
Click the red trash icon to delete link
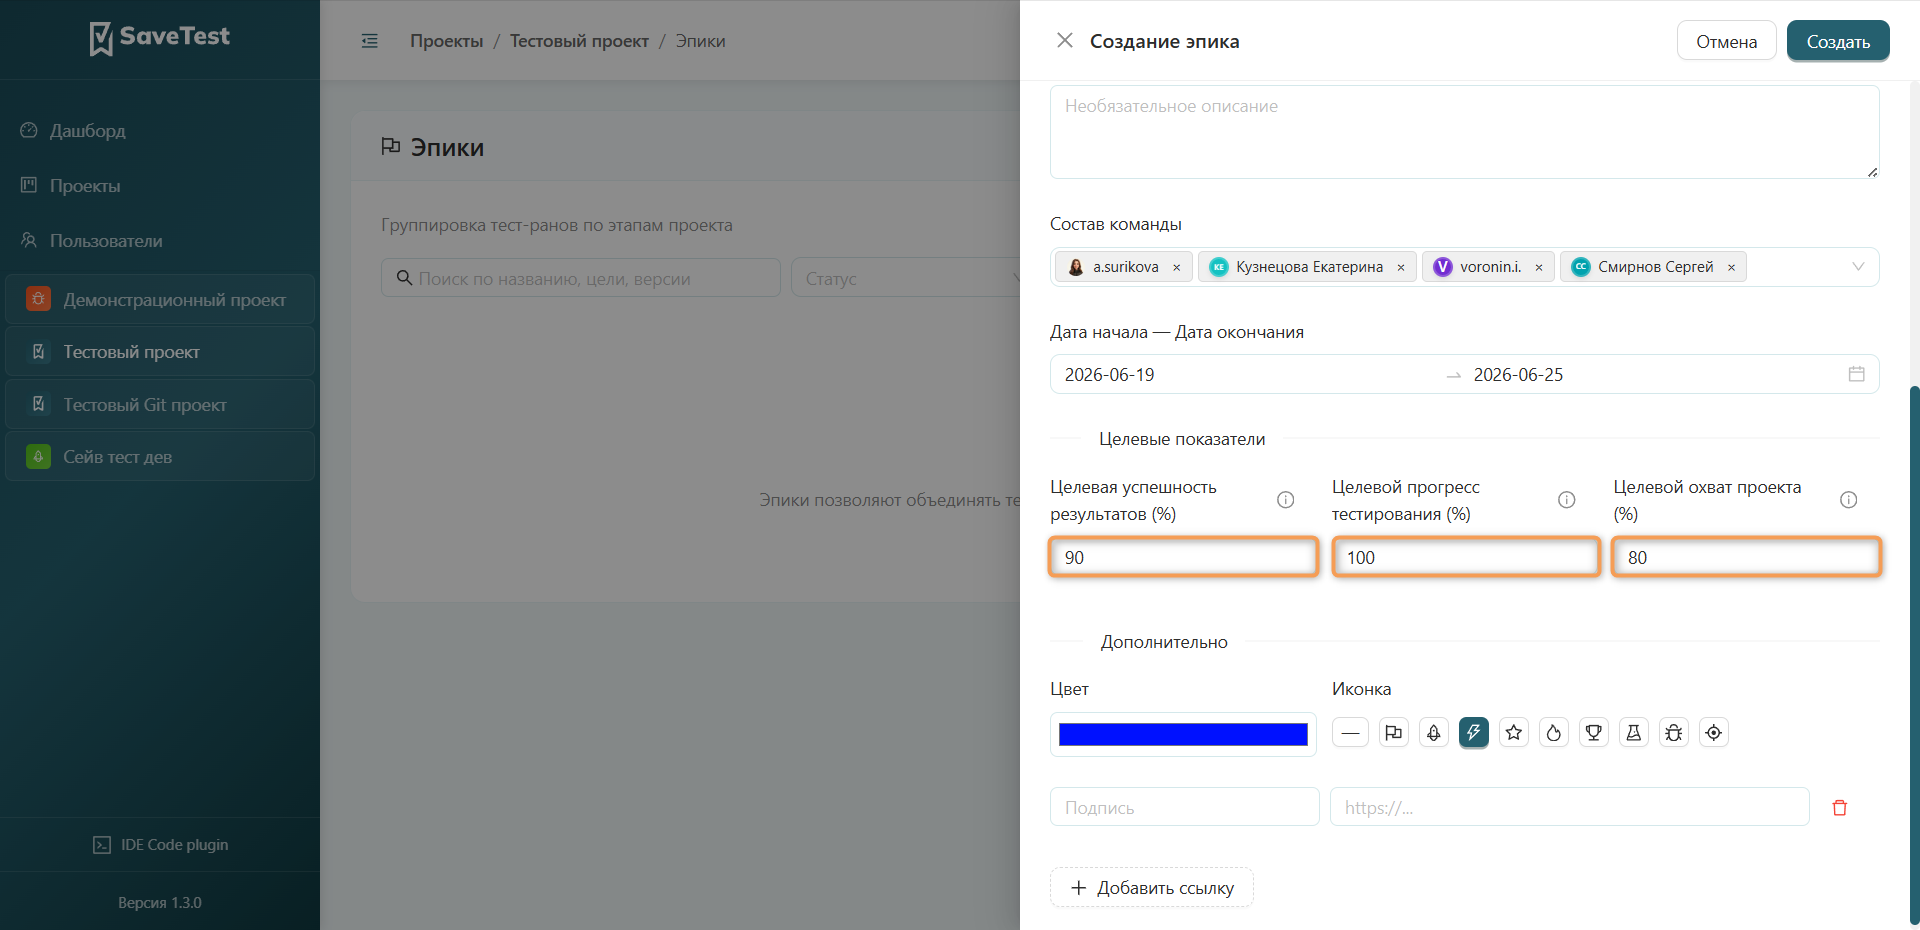[x=1839, y=807]
